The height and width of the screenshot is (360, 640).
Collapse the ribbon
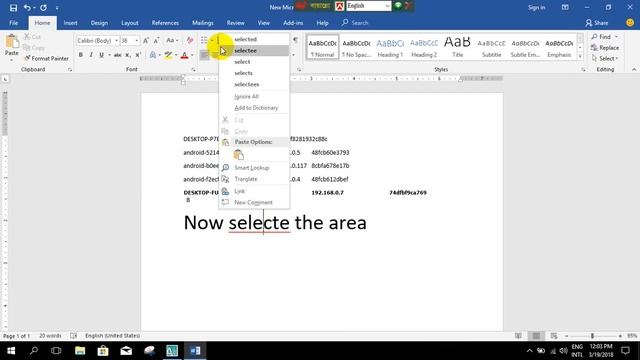click(x=634, y=70)
